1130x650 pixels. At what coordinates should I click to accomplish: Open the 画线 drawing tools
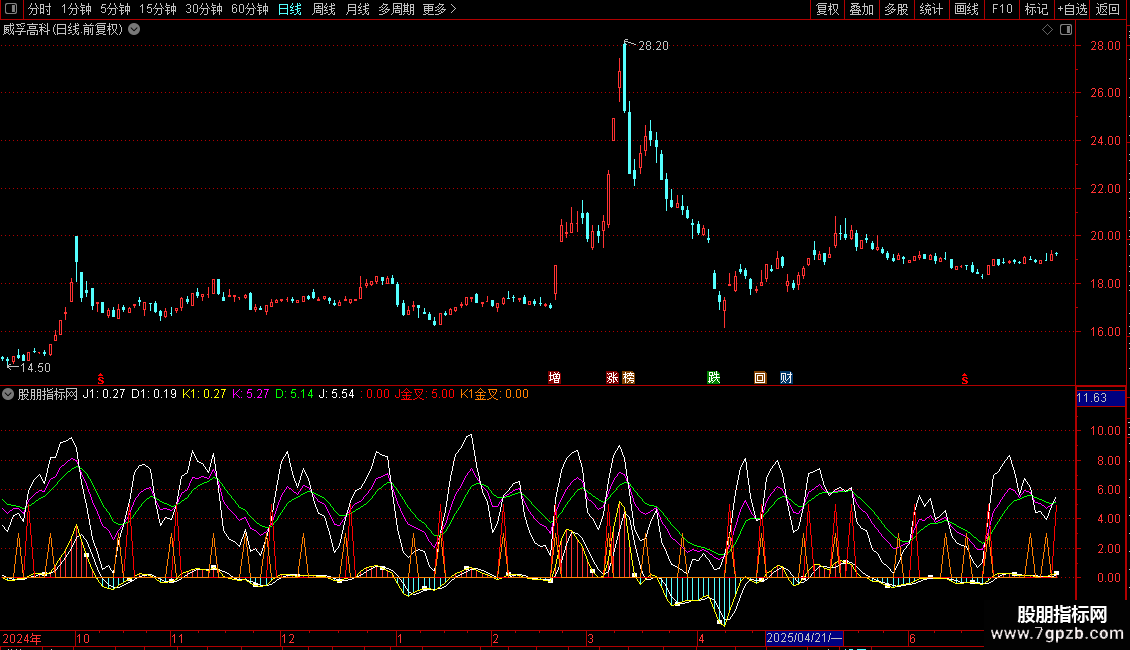tap(967, 10)
